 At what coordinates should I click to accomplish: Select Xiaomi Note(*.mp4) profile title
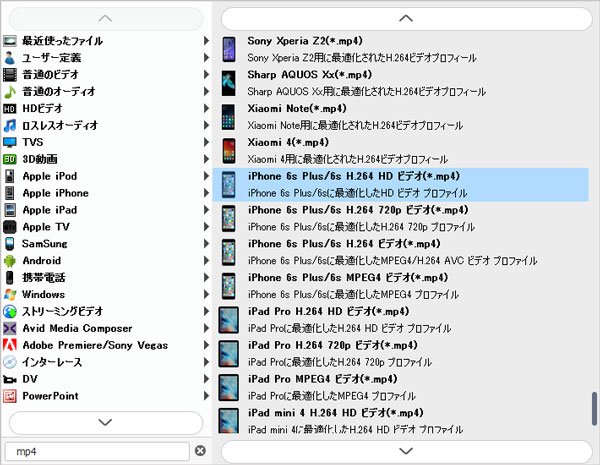[x=297, y=109]
